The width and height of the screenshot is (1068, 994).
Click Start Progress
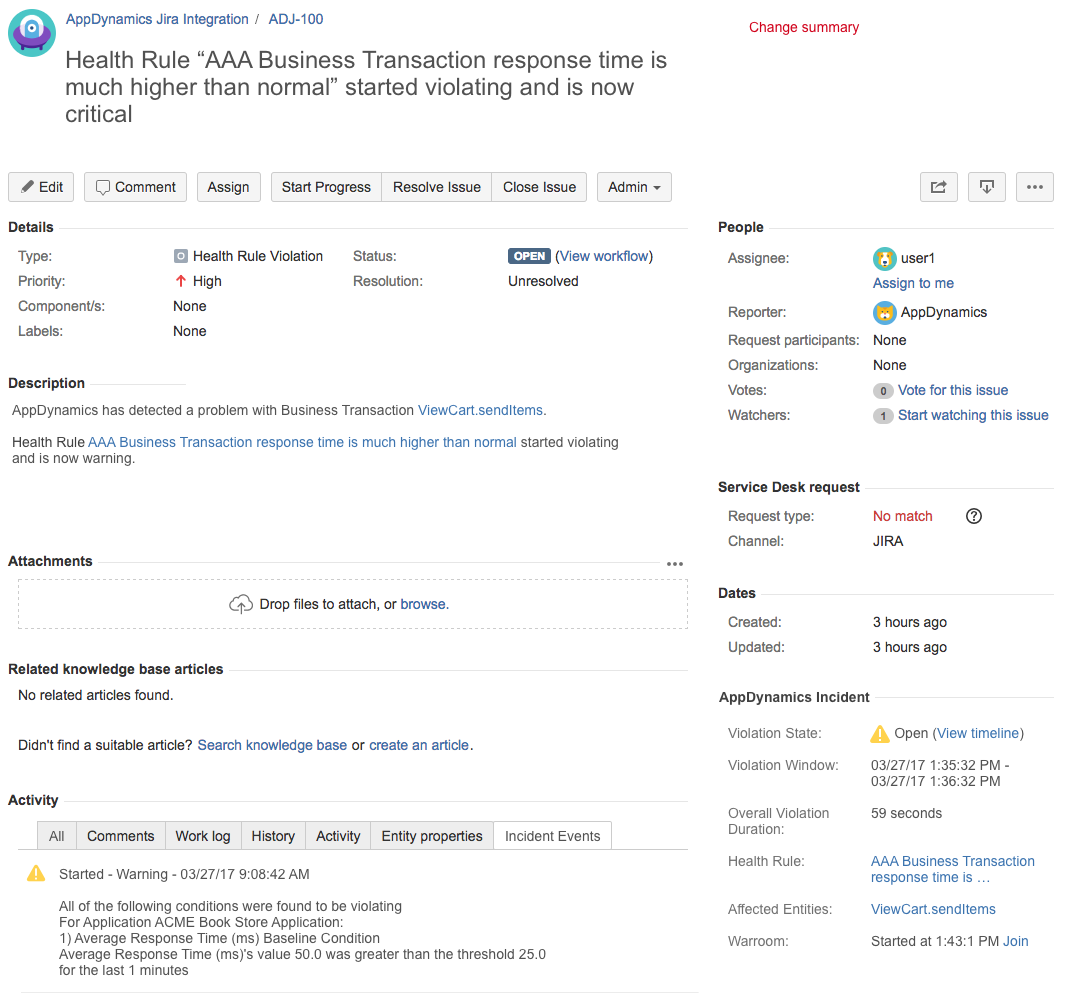(x=326, y=187)
